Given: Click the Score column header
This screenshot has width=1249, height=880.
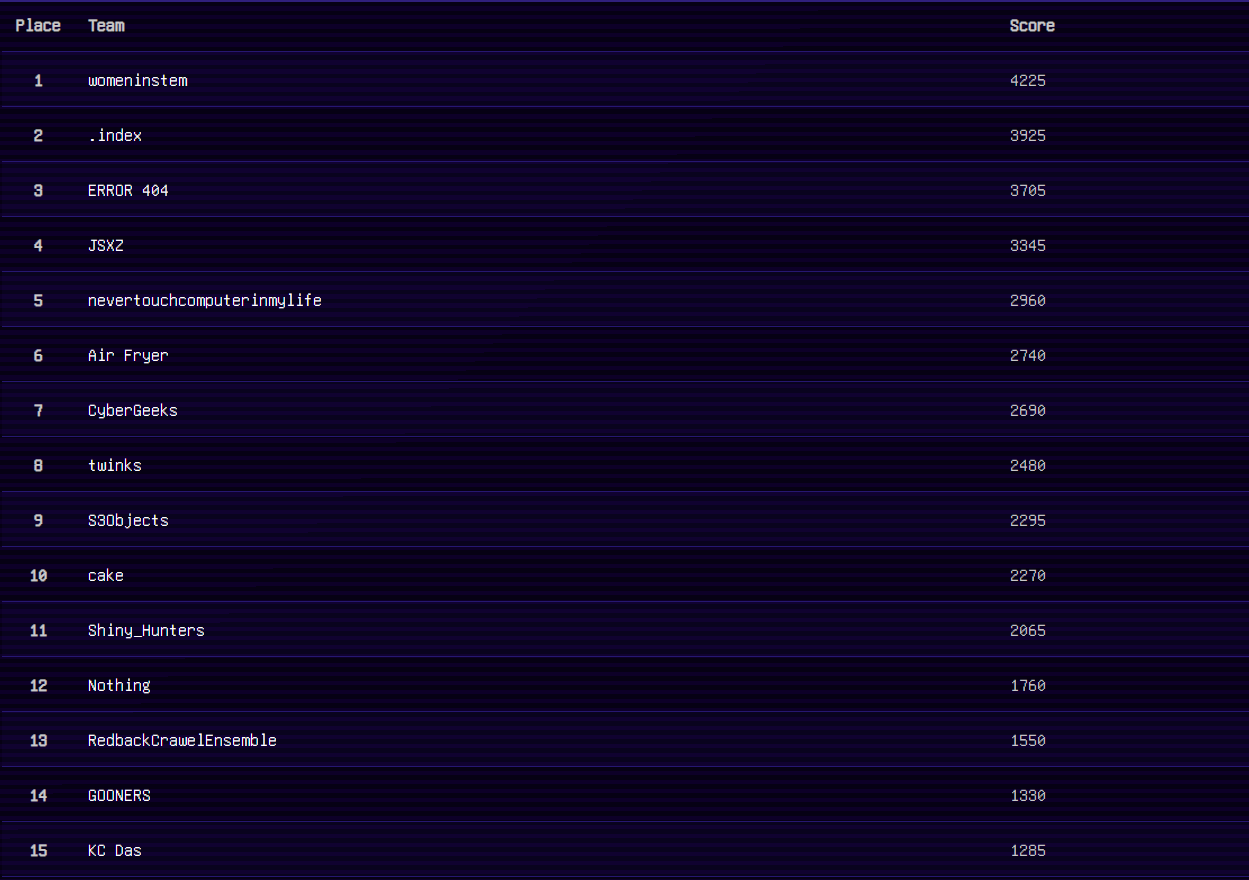Looking at the screenshot, I should pos(1032,25).
